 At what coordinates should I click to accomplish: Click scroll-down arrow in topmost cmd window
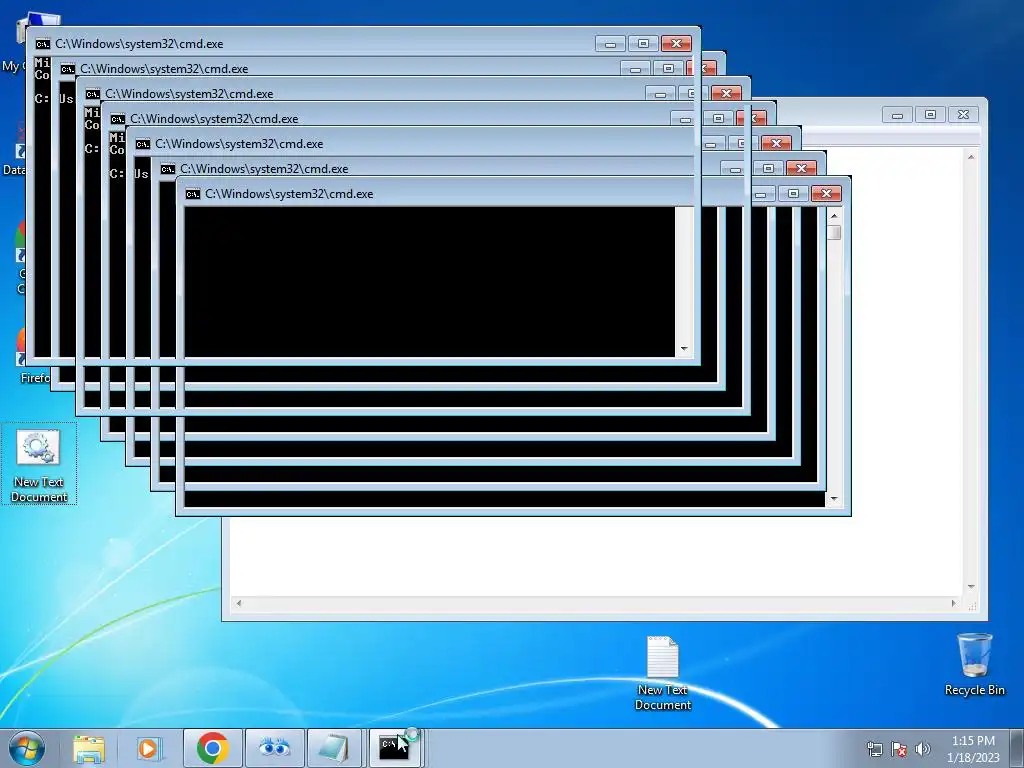point(684,349)
